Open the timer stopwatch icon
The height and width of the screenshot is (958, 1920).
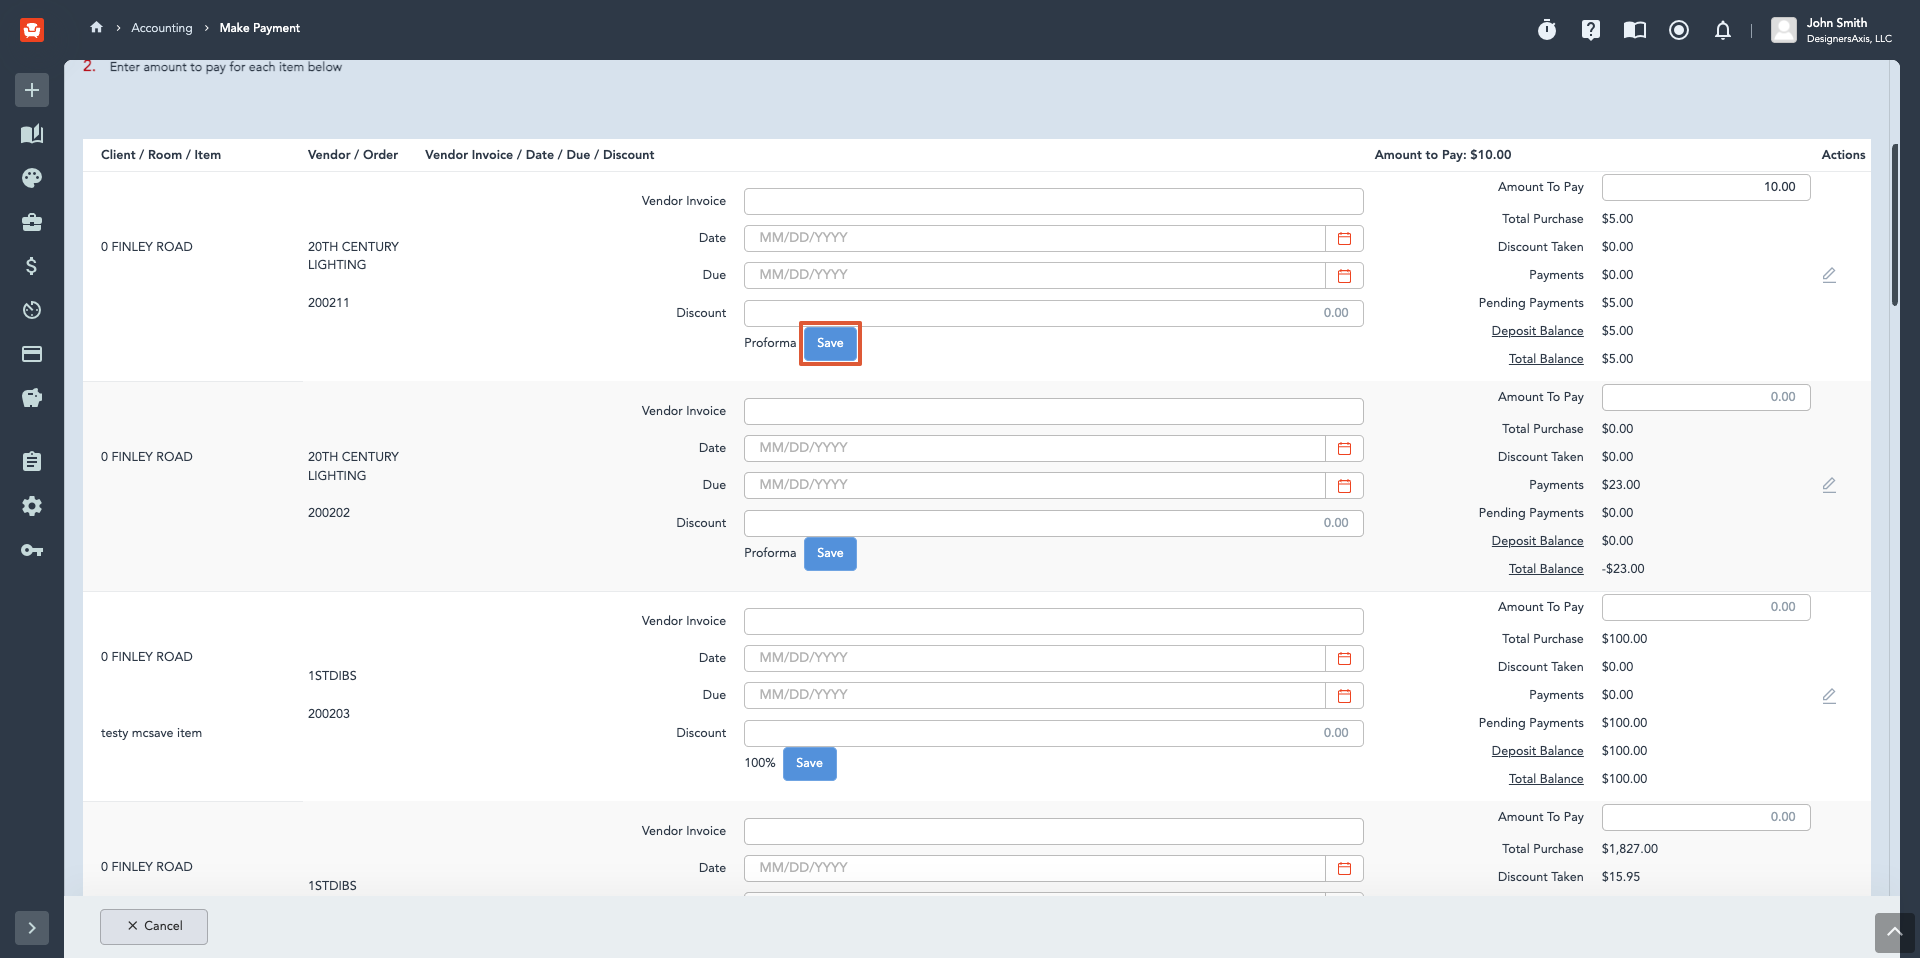pyautogui.click(x=1547, y=30)
